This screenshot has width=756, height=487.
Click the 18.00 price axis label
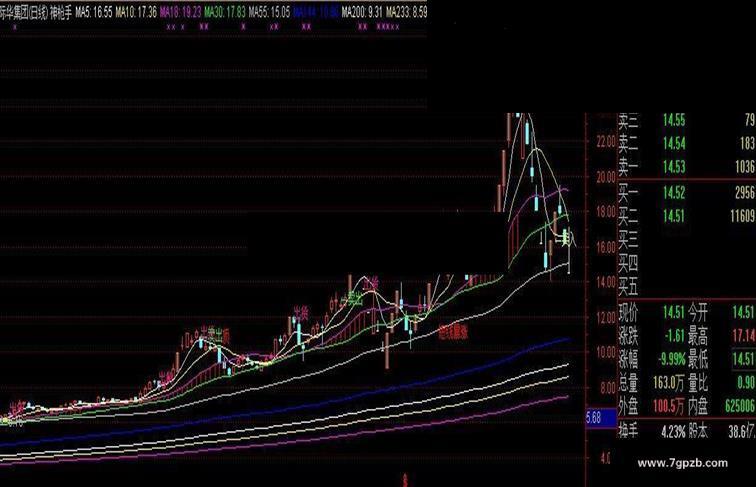[606, 212]
